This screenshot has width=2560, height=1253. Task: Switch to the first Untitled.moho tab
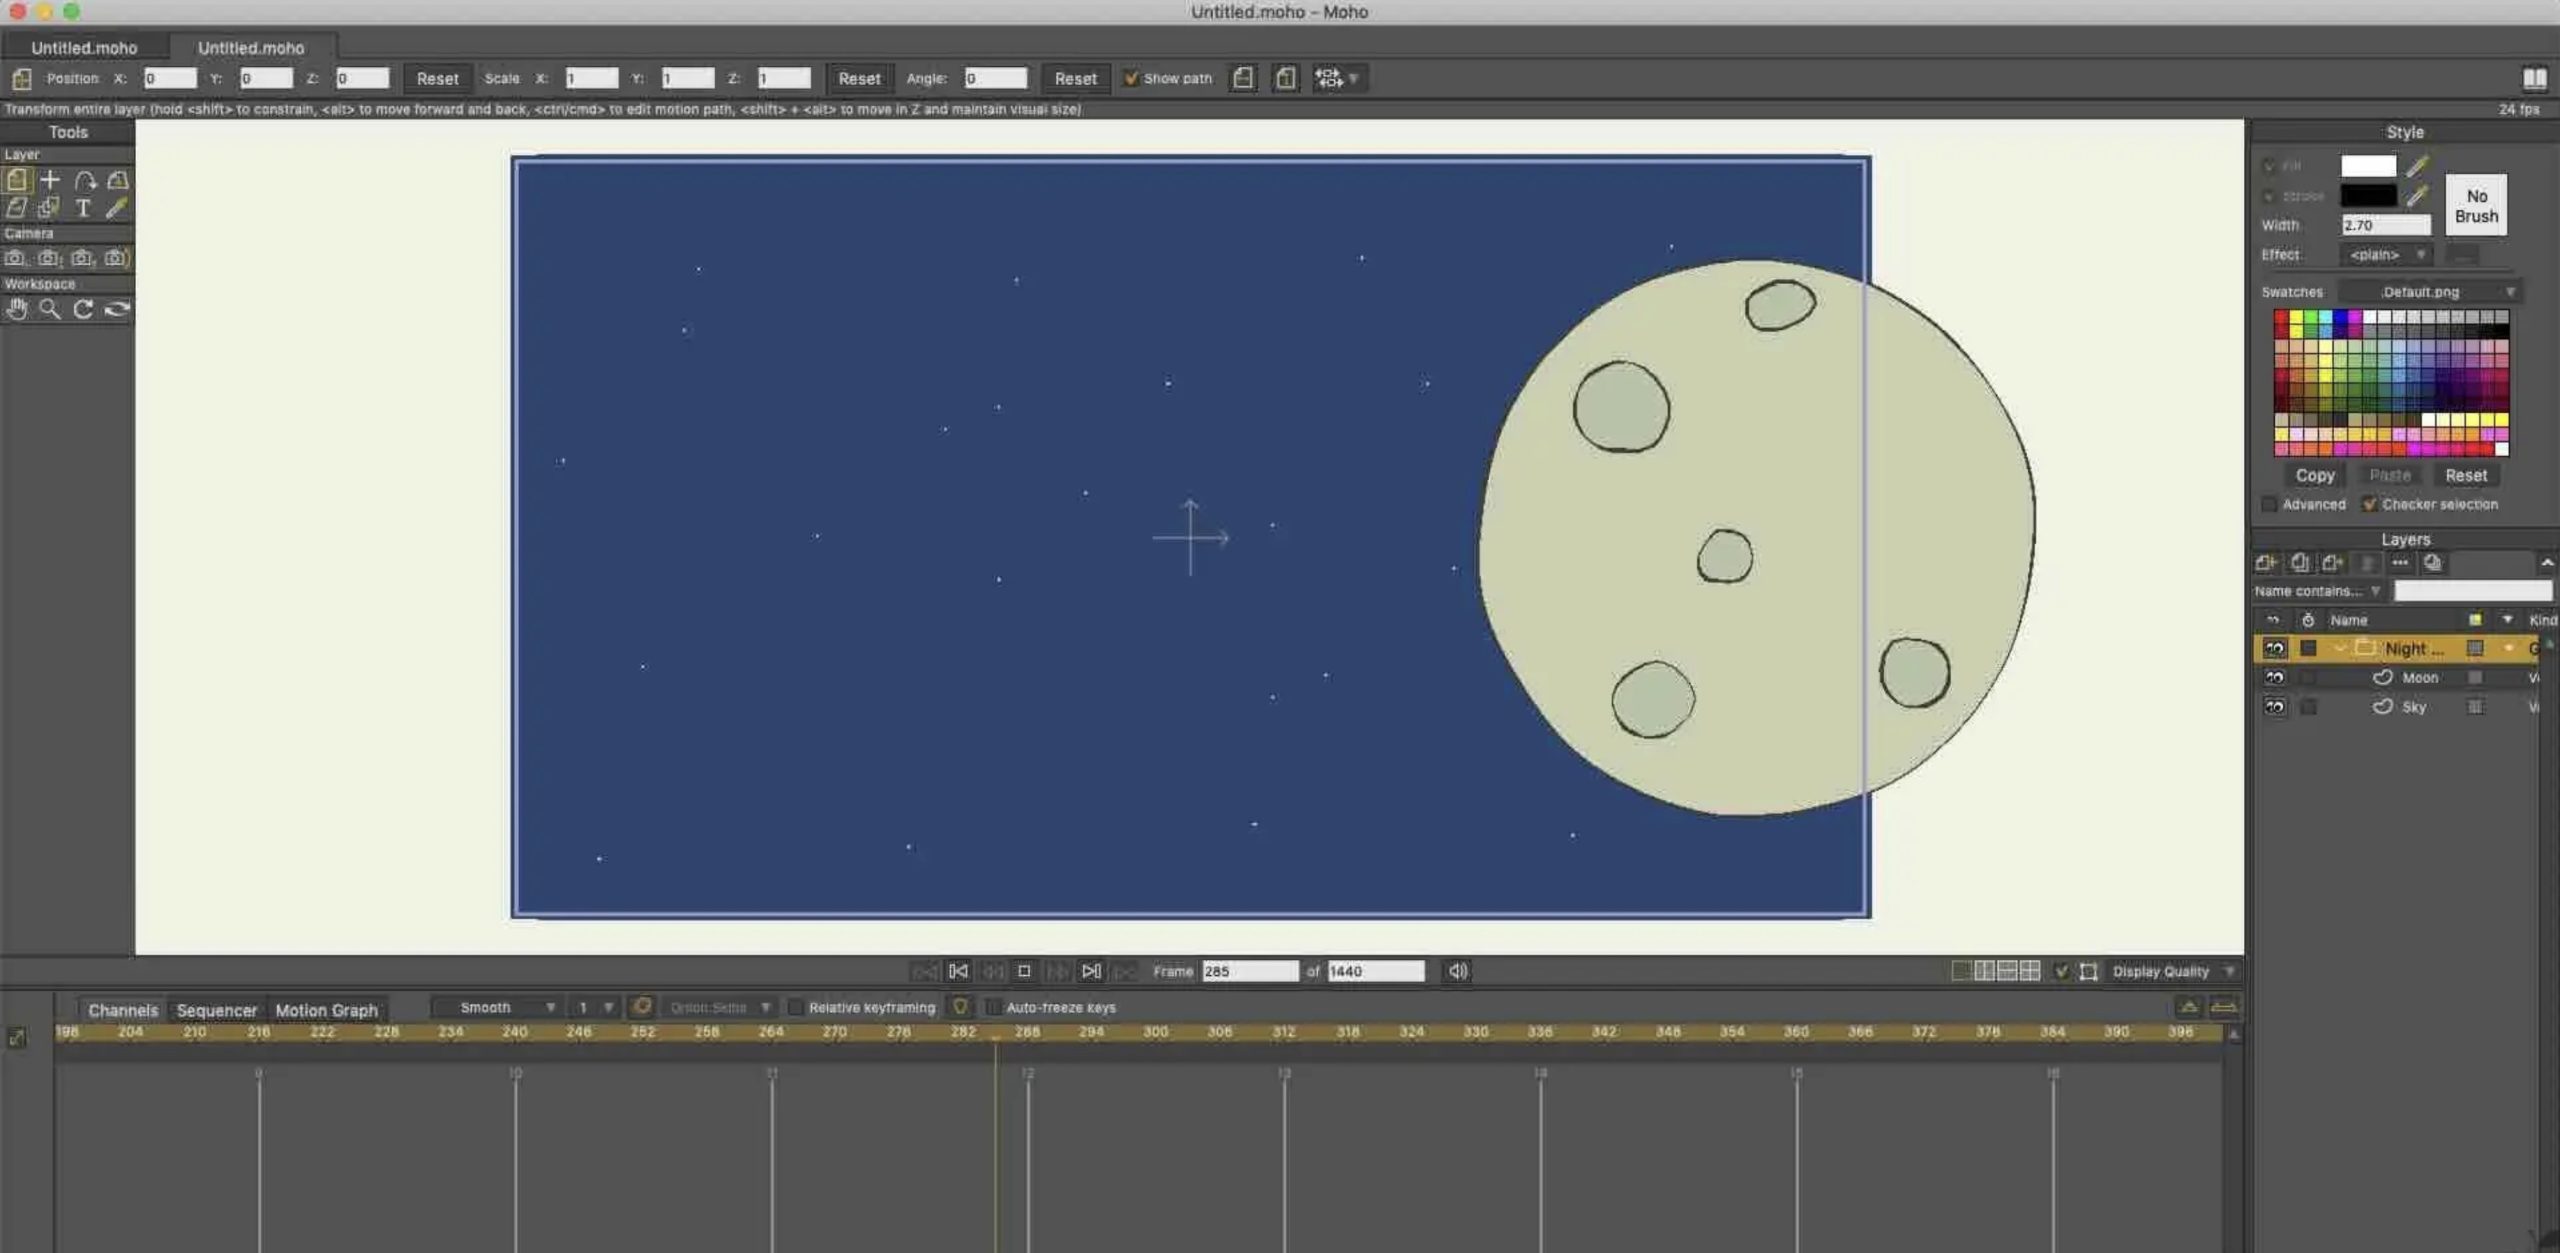[x=84, y=47]
